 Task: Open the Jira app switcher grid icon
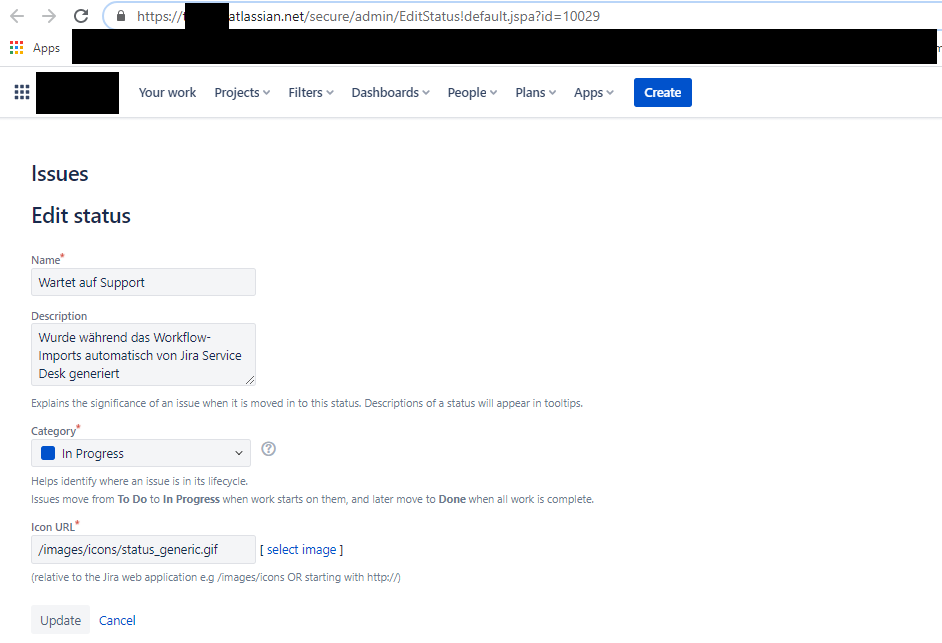(22, 92)
